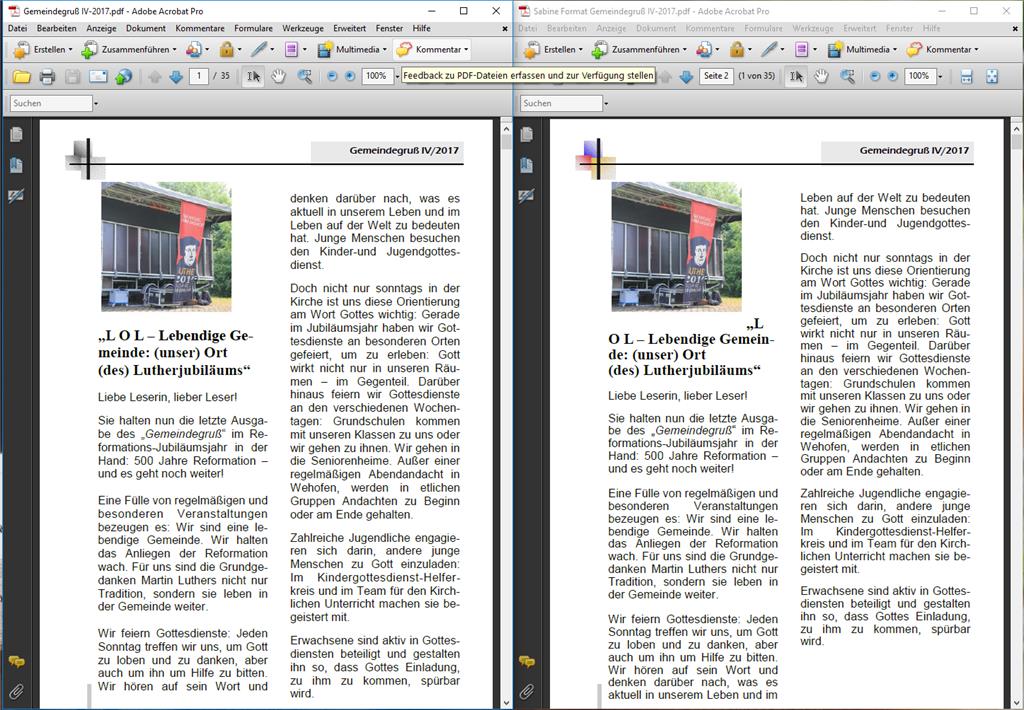Open the Dokument menu in left window
The height and width of the screenshot is (710, 1024).
click(x=146, y=28)
